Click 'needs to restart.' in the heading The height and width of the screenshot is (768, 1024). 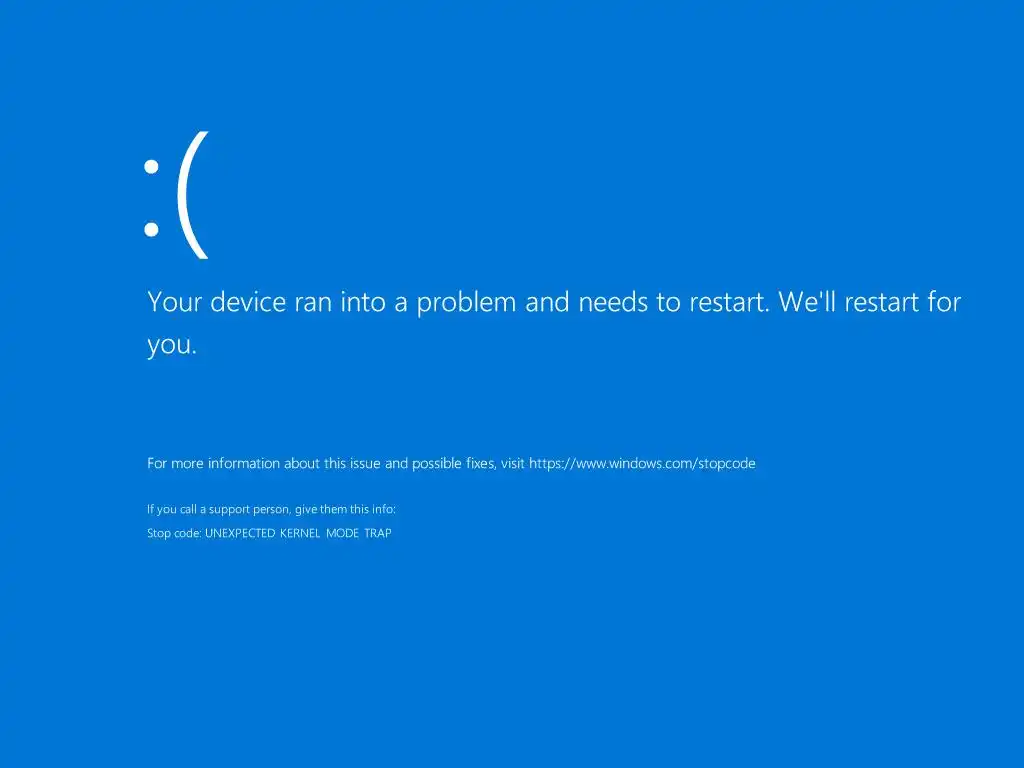point(674,302)
